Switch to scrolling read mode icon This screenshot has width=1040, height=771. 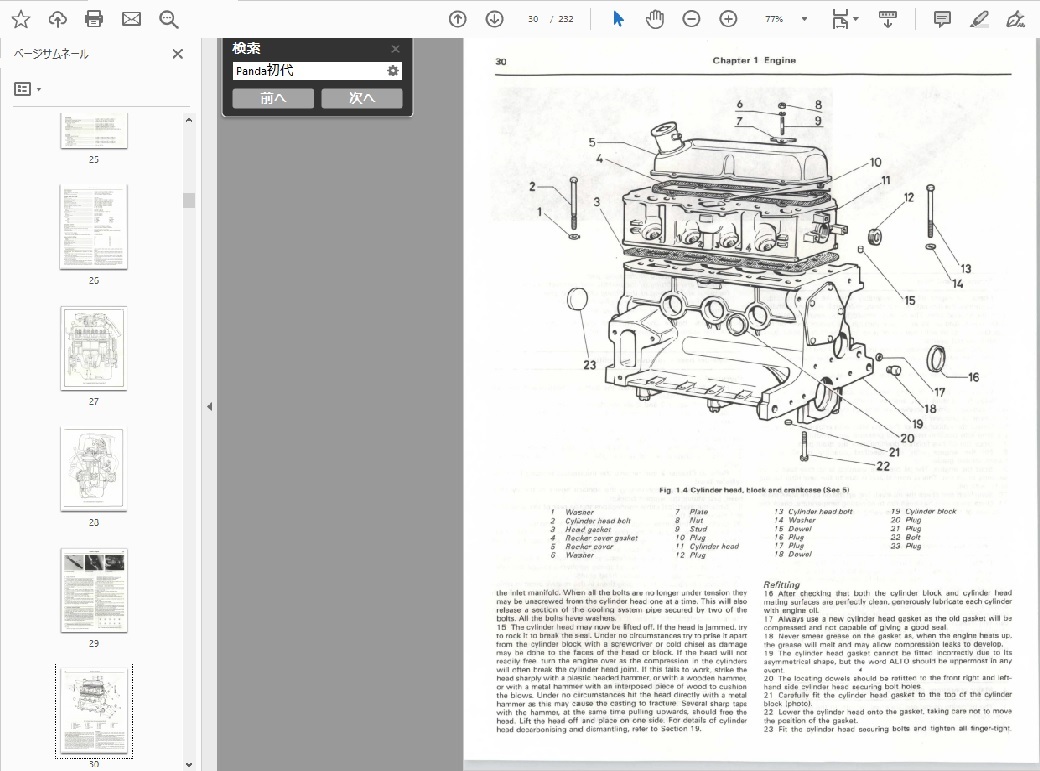click(887, 19)
